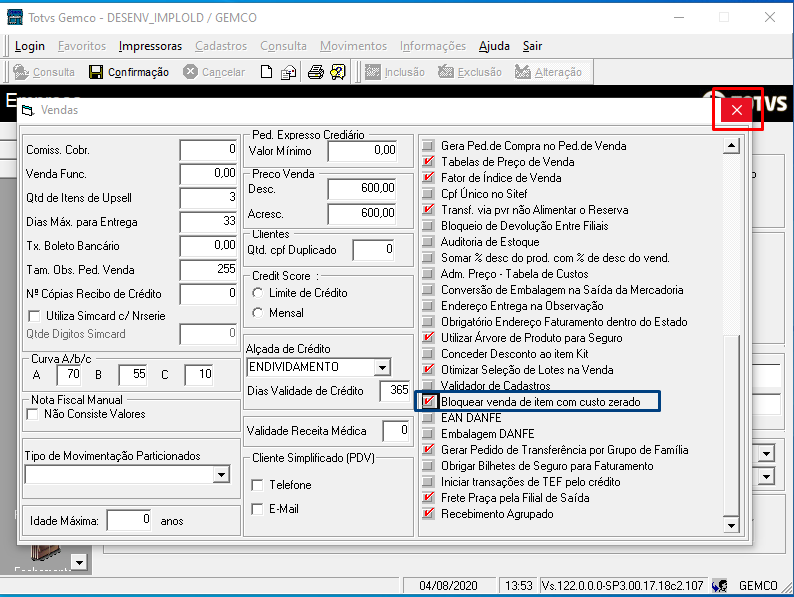Check EAN DANFE option

pyautogui.click(x=428, y=418)
